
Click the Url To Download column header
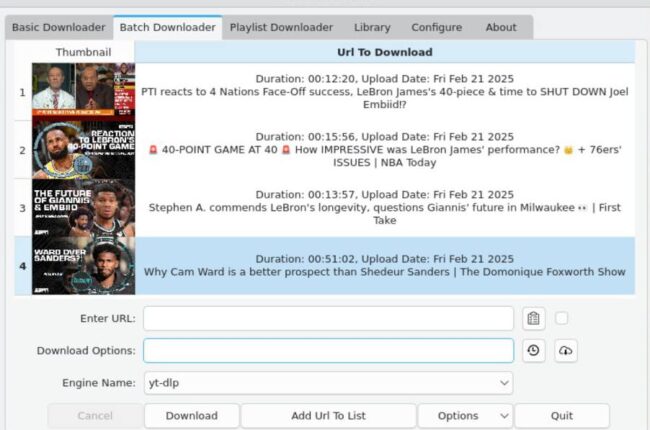[x=385, y=52]
